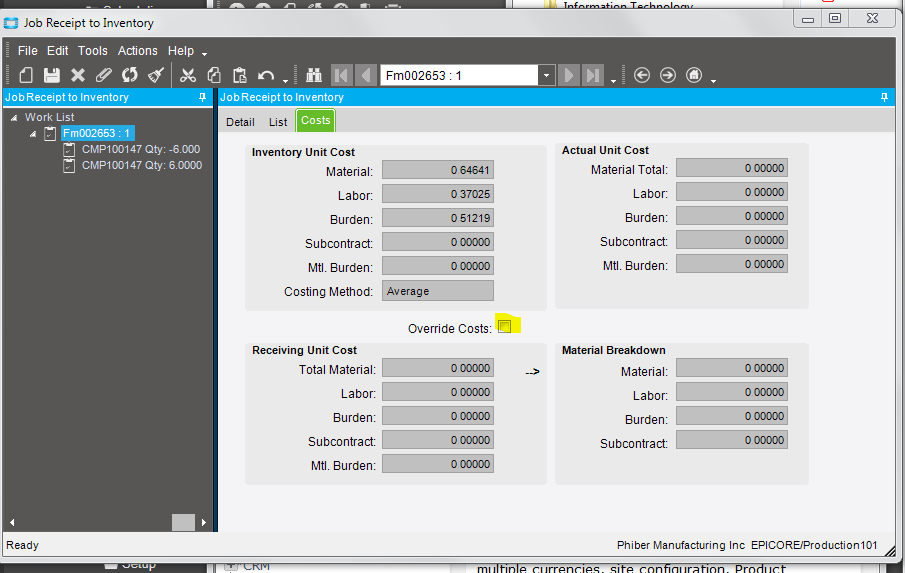Image resolution: width=905 pixels, height=573 pixels.
Task: Click the clipboard icon beside Fm002653 : 1 node
Action: point(50,133)
